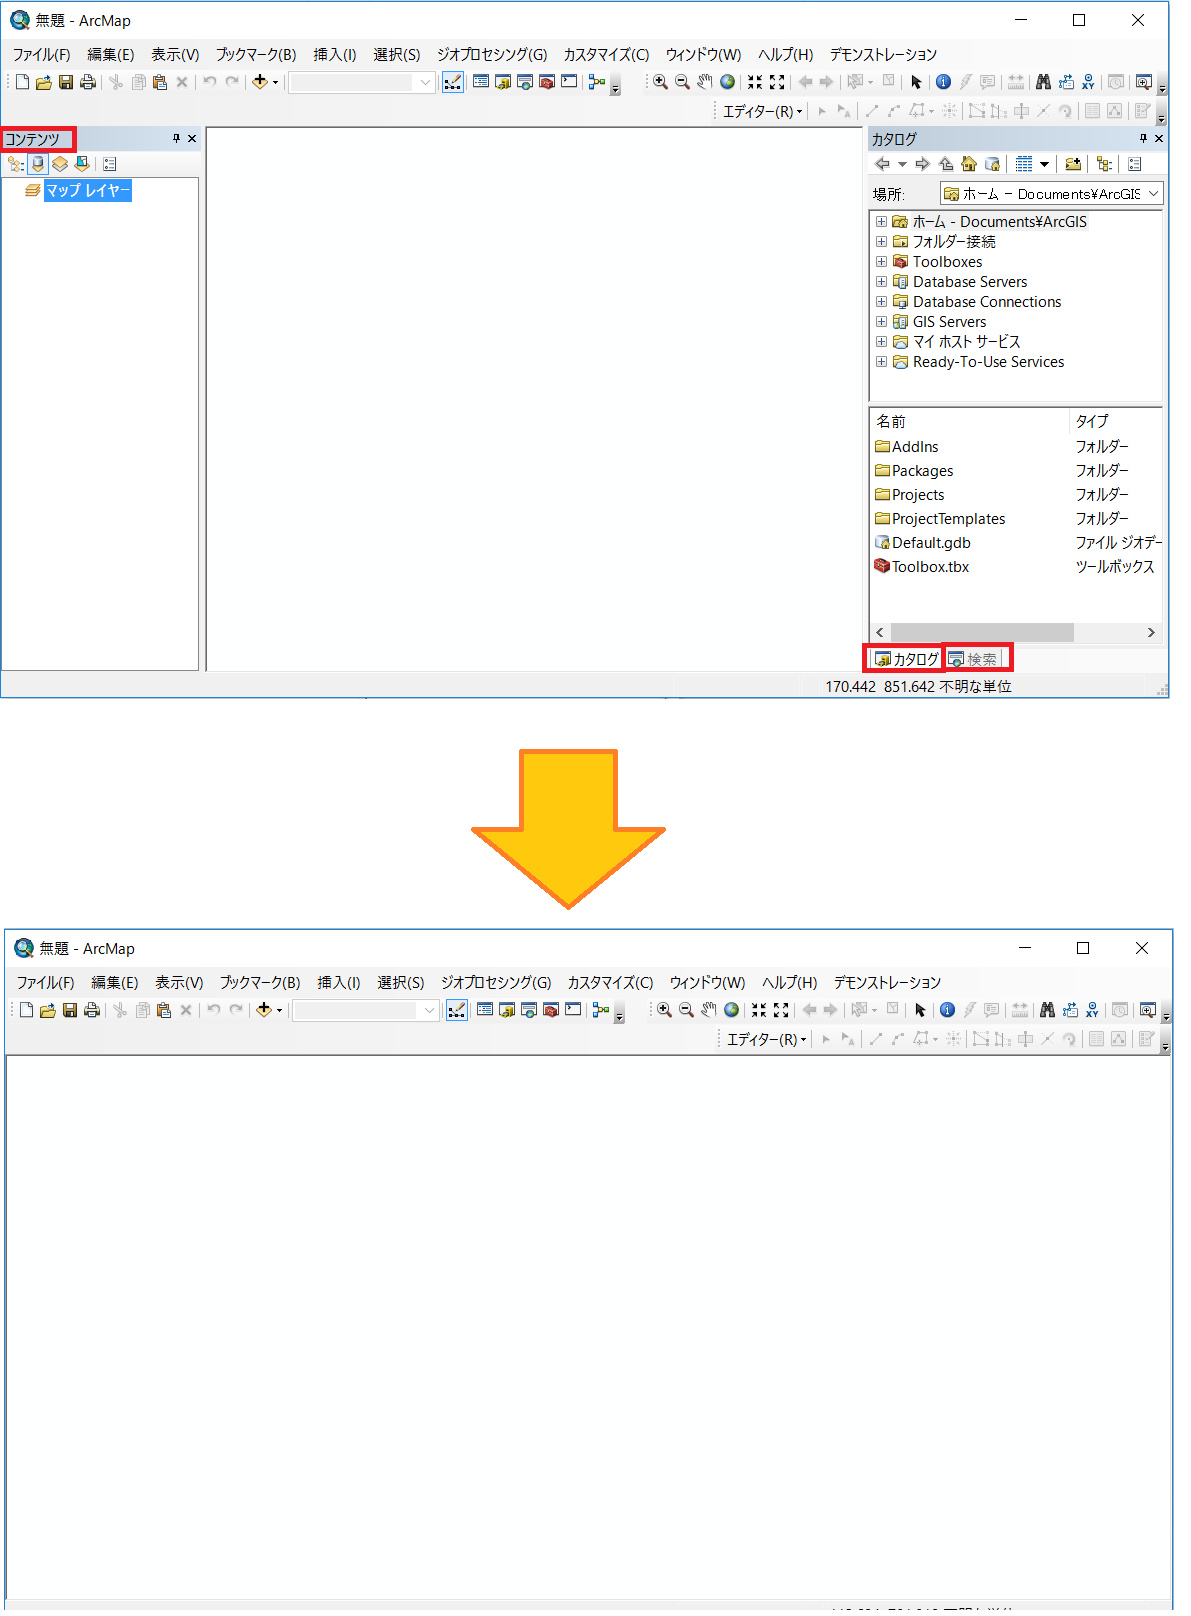Click Add Data plus icon in upper window

pyautogui.click(x=260, y=82)
